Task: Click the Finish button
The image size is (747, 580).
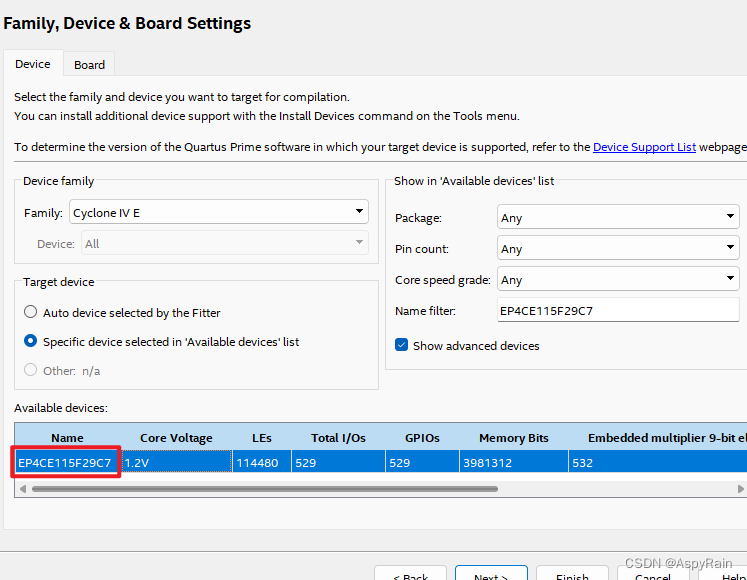Action: pos(572,573)
